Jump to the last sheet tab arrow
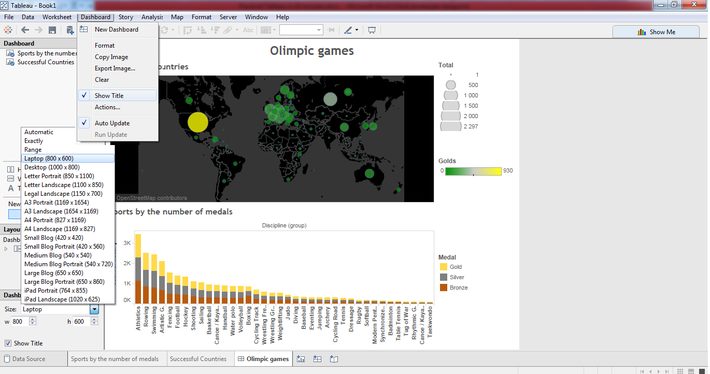Viewport: 710px width, 374px height. pos(667,371)
